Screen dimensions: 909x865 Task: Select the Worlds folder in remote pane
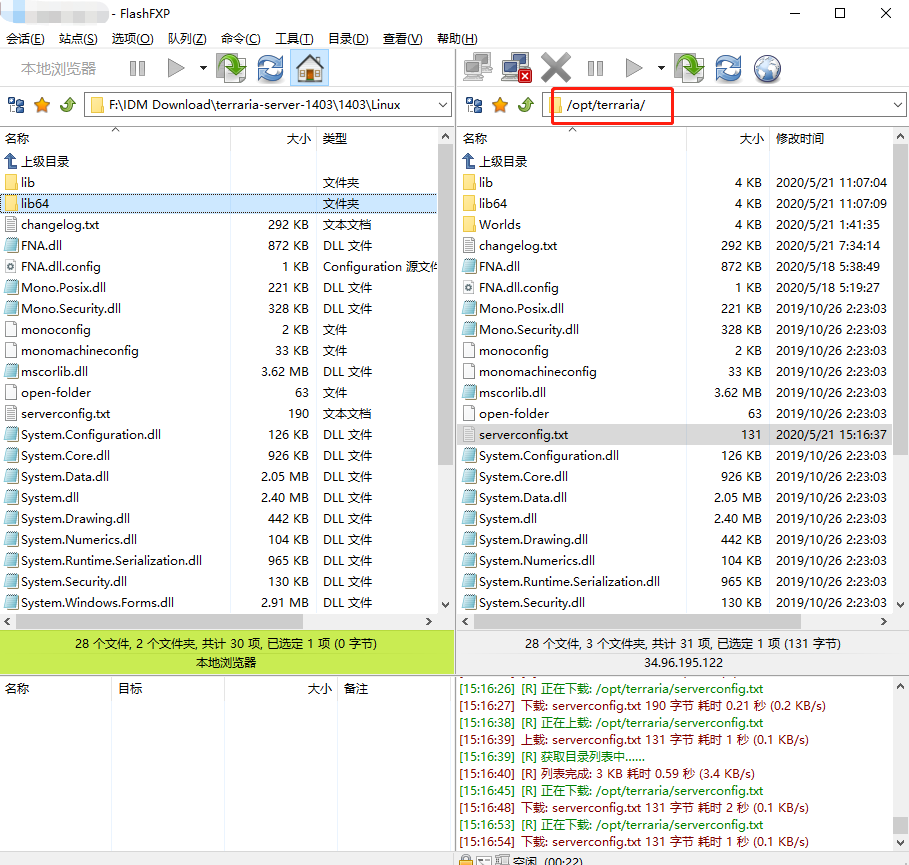pyautogui.click(x=675, y=224)
